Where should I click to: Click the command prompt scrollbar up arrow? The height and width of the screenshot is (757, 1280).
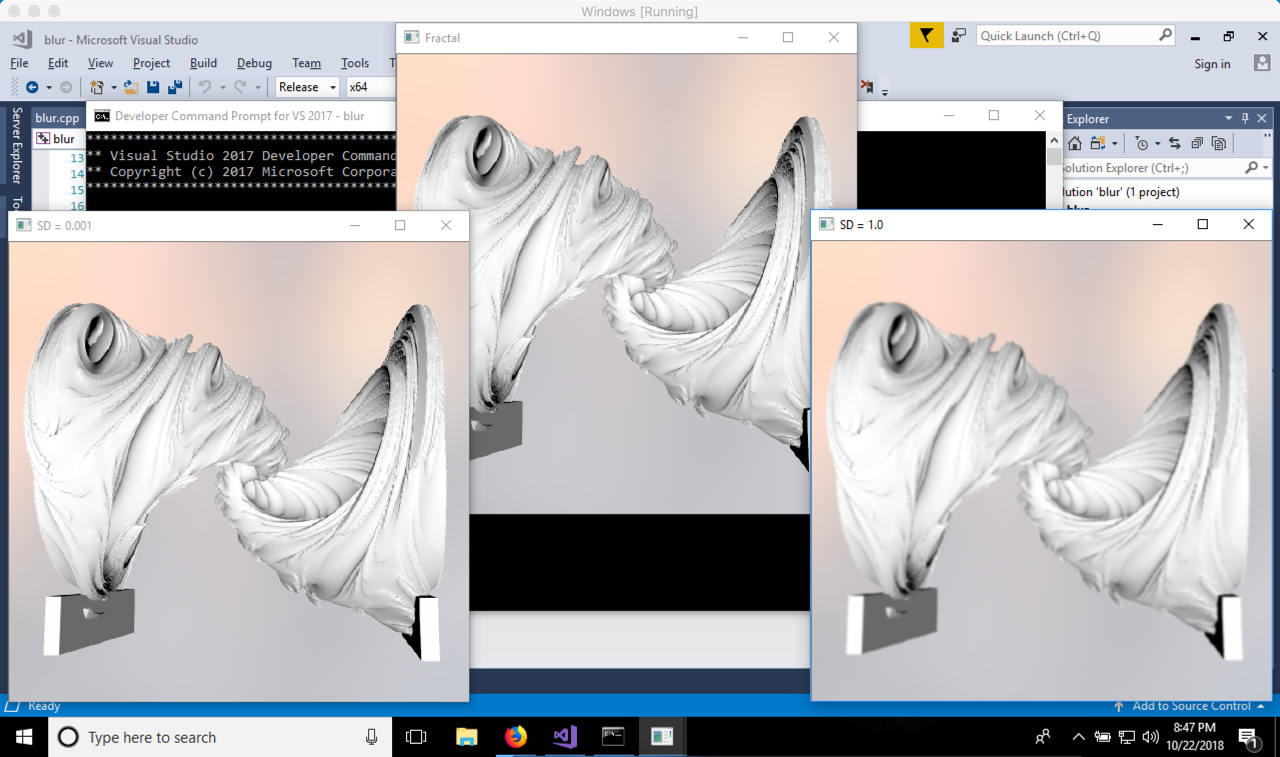(x=1053, y=140)
